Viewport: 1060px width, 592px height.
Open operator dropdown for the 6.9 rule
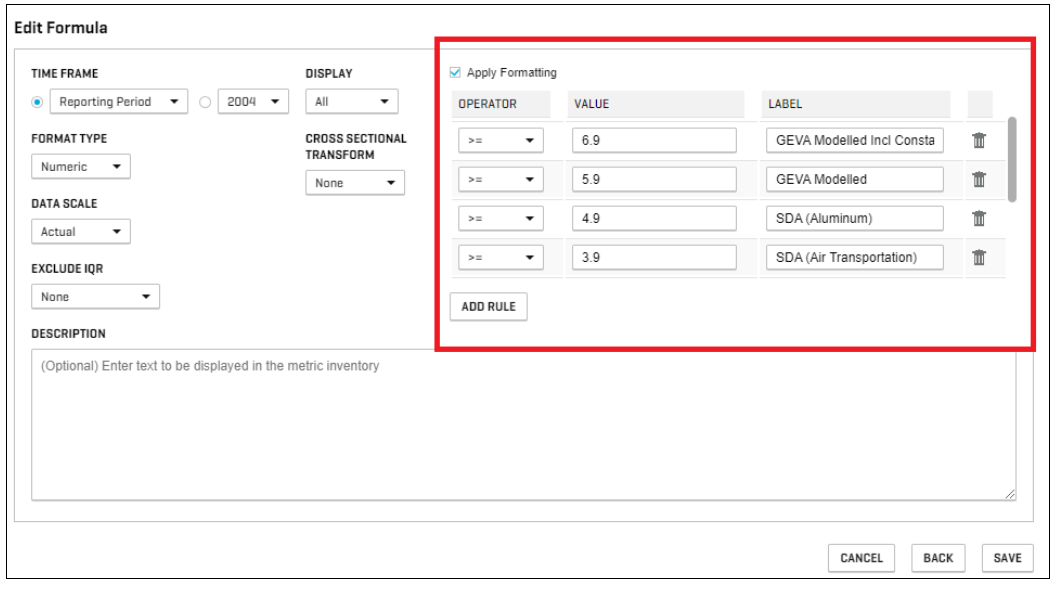point(501,141)
